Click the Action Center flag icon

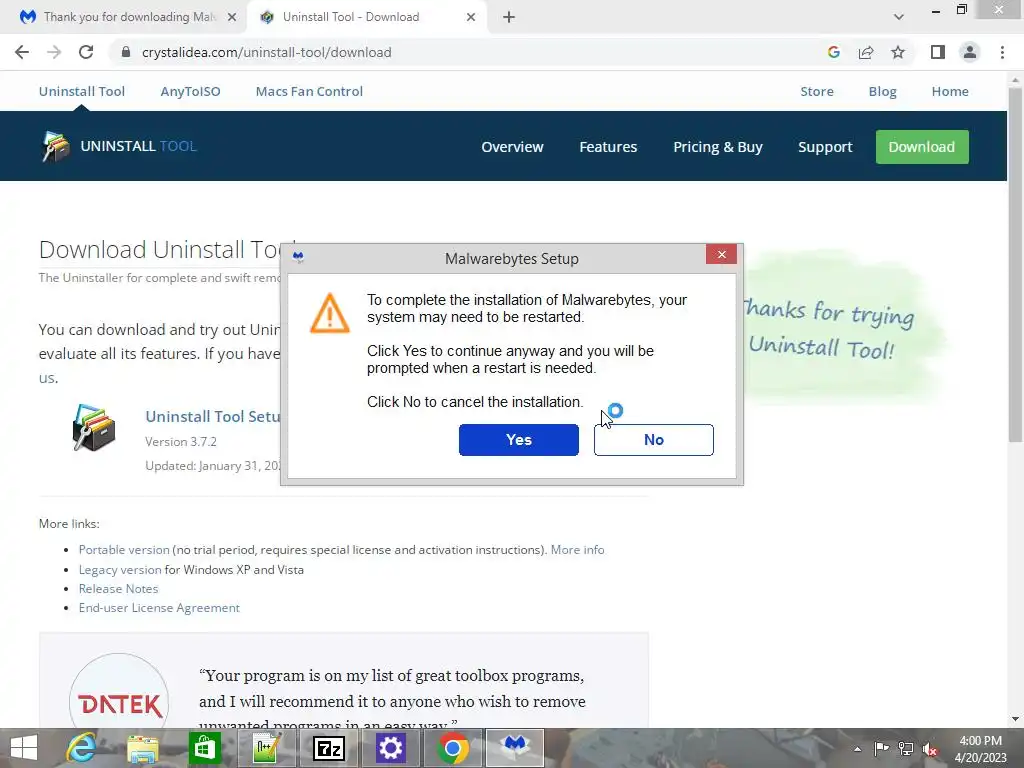pos(882,748)
